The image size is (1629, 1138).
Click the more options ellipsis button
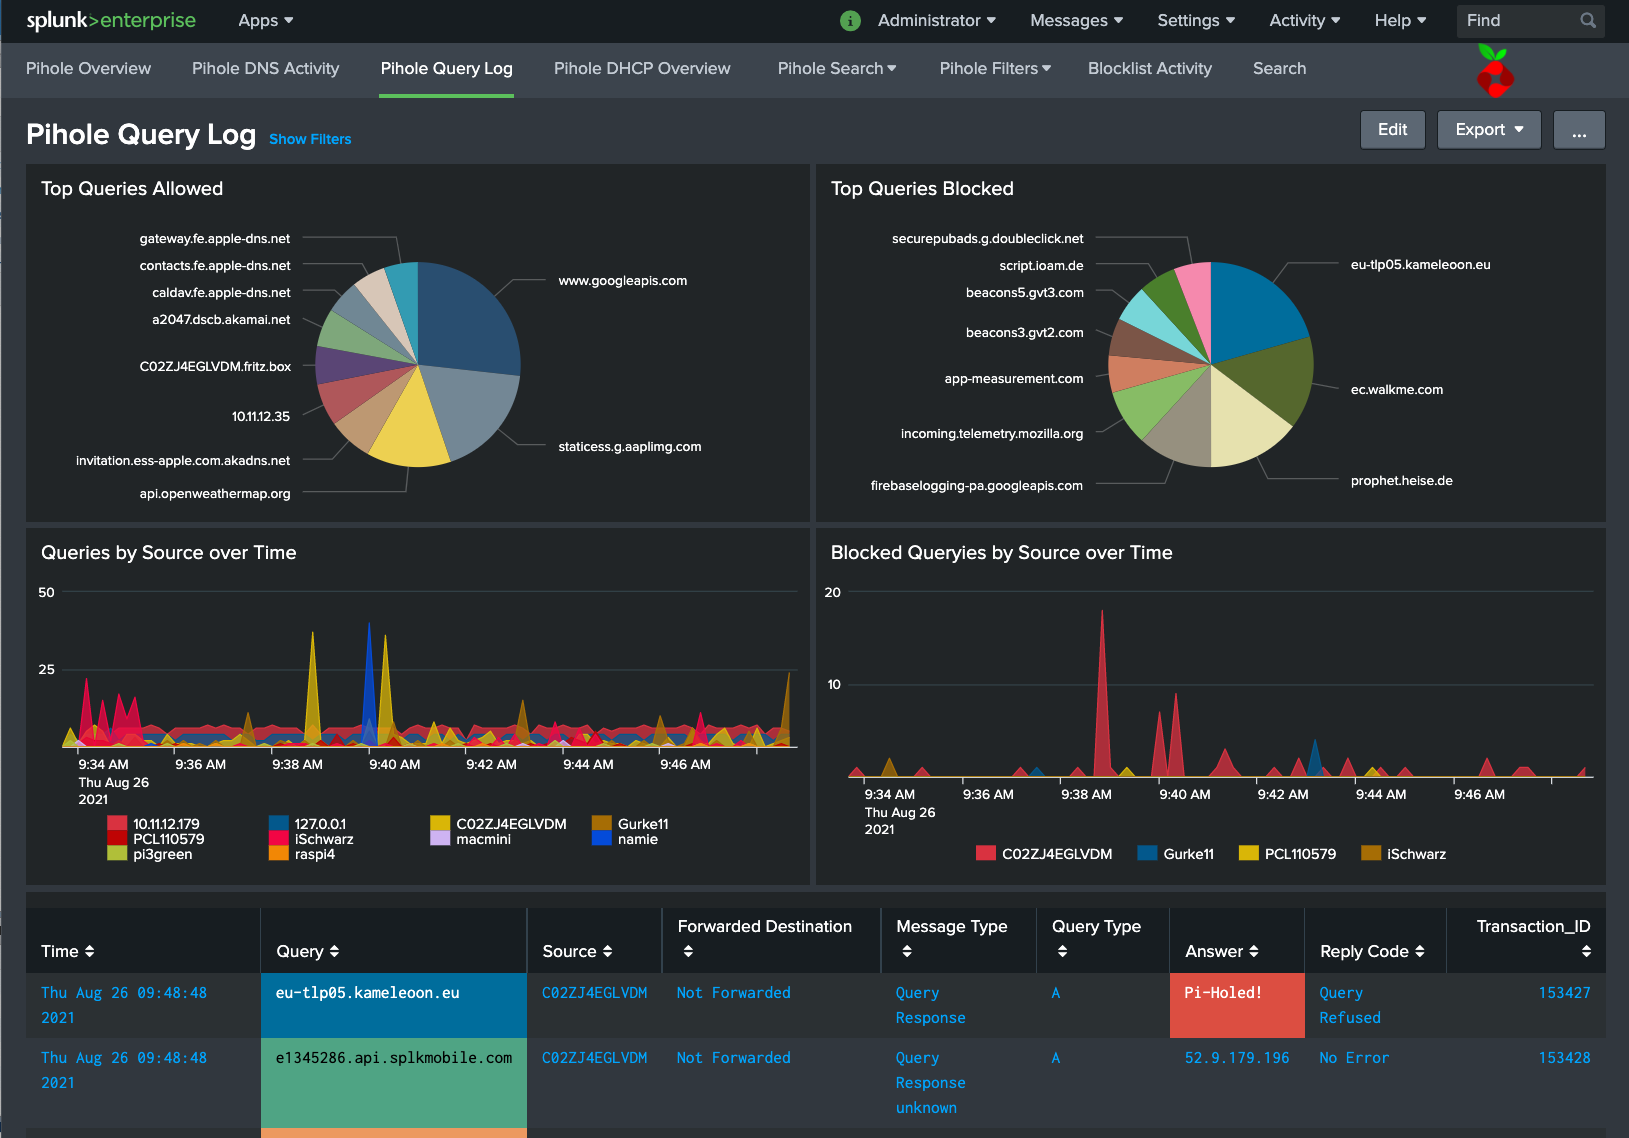pos(1579,129)
